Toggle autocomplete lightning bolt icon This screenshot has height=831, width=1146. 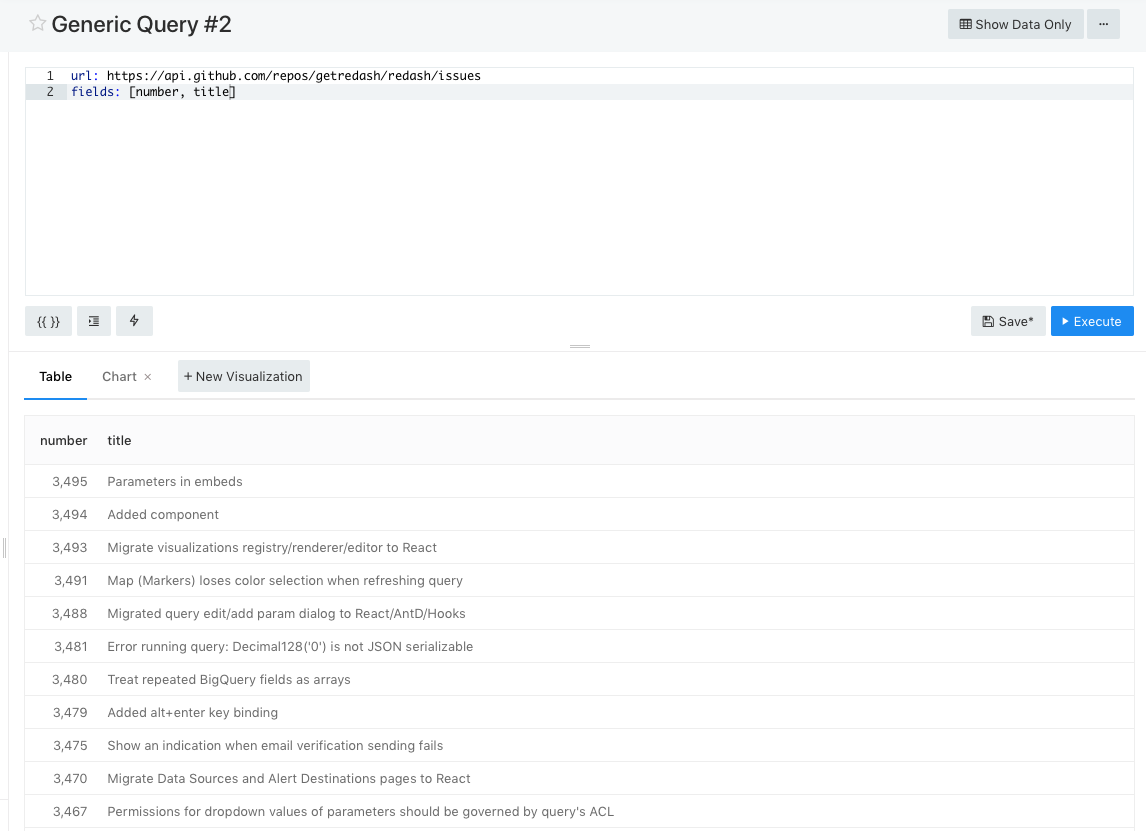coord(134,321)
